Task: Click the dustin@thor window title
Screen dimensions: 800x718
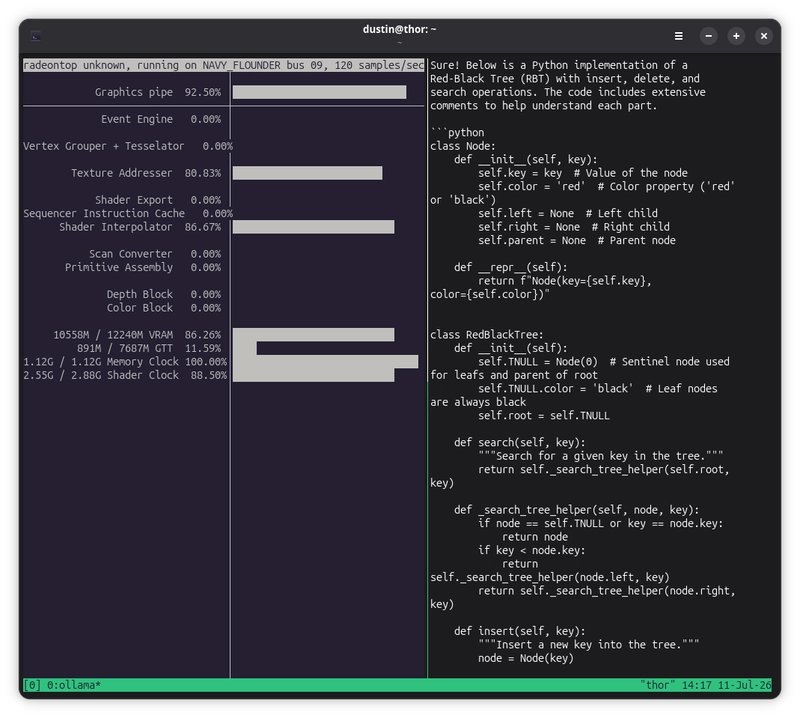Action: coord(399,29)
